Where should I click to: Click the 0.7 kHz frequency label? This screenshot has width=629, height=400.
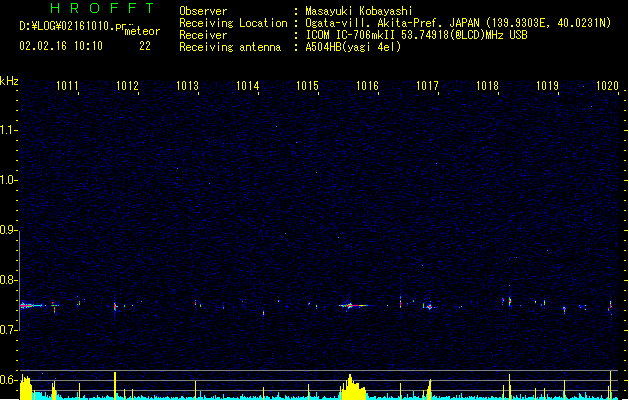(x=8, y=330)
